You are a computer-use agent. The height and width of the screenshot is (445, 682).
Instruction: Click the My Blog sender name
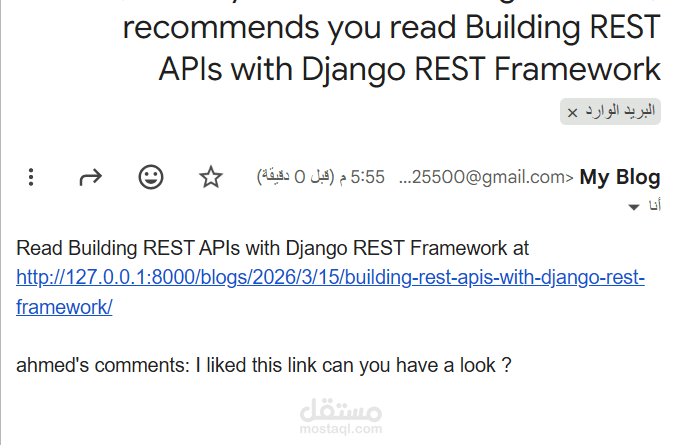620,177
